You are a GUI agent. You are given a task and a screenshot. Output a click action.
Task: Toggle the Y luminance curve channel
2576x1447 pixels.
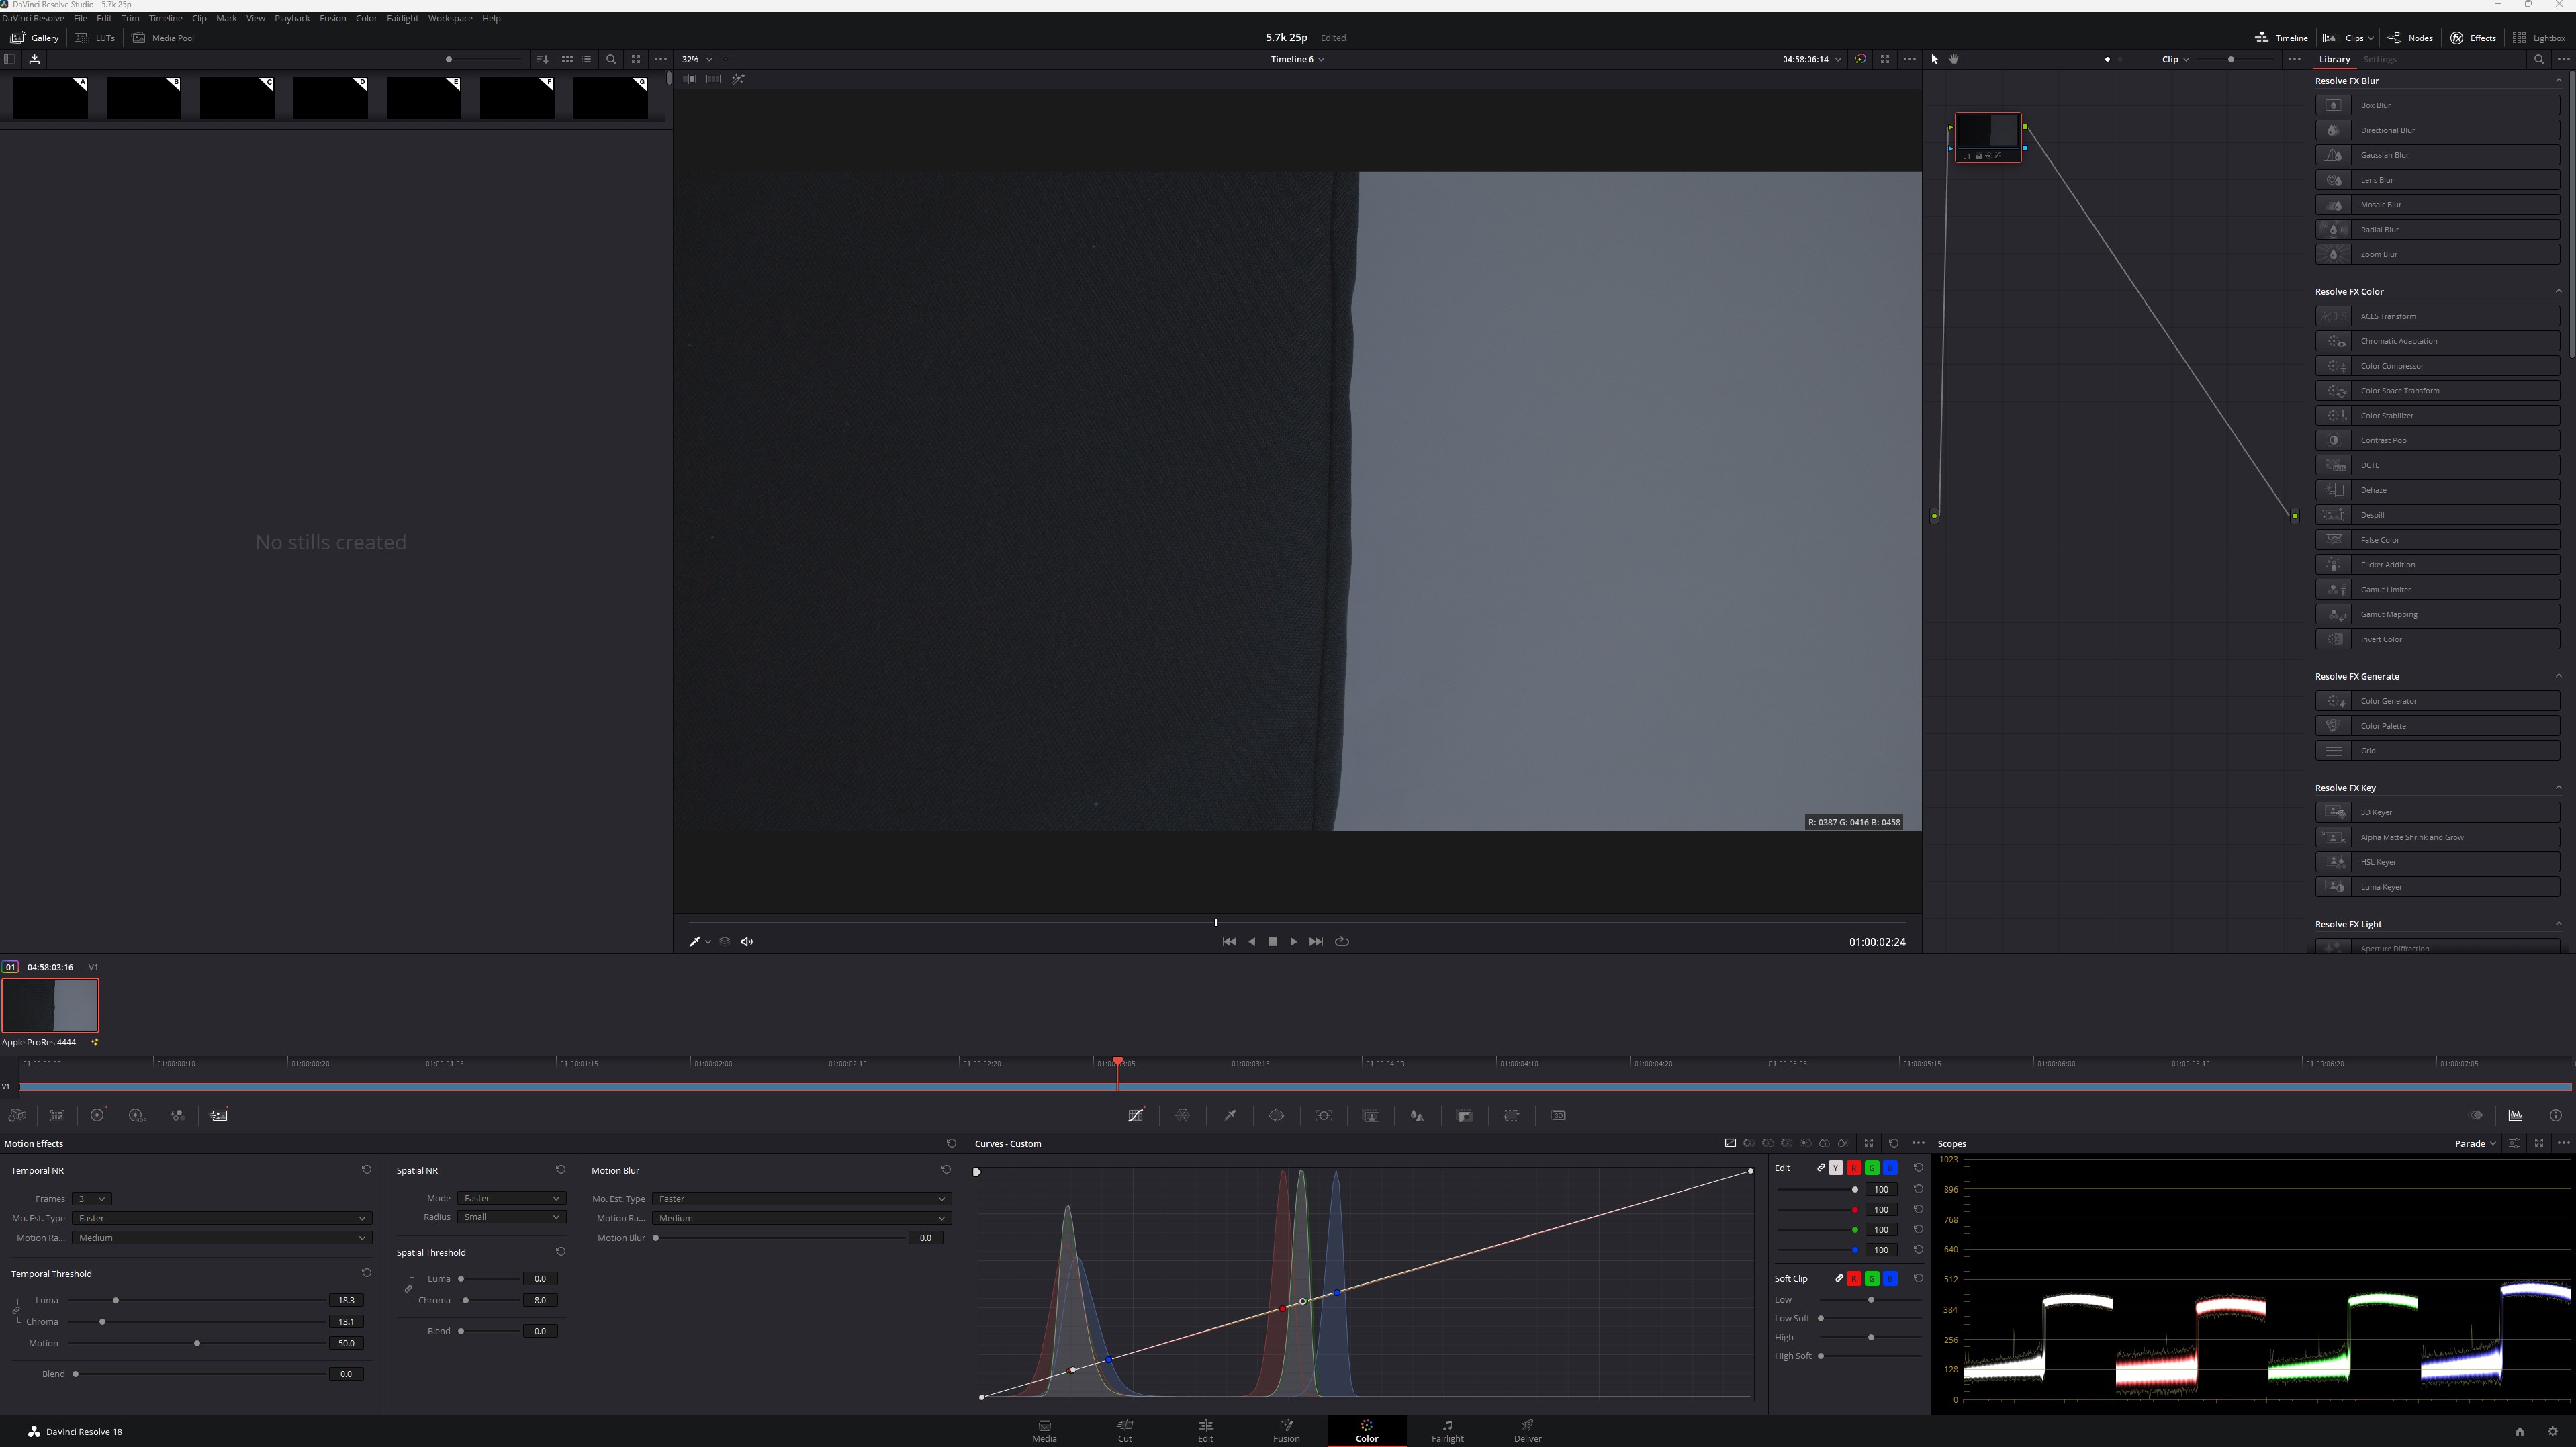pyautogui.click(x=1835, y=1168)
